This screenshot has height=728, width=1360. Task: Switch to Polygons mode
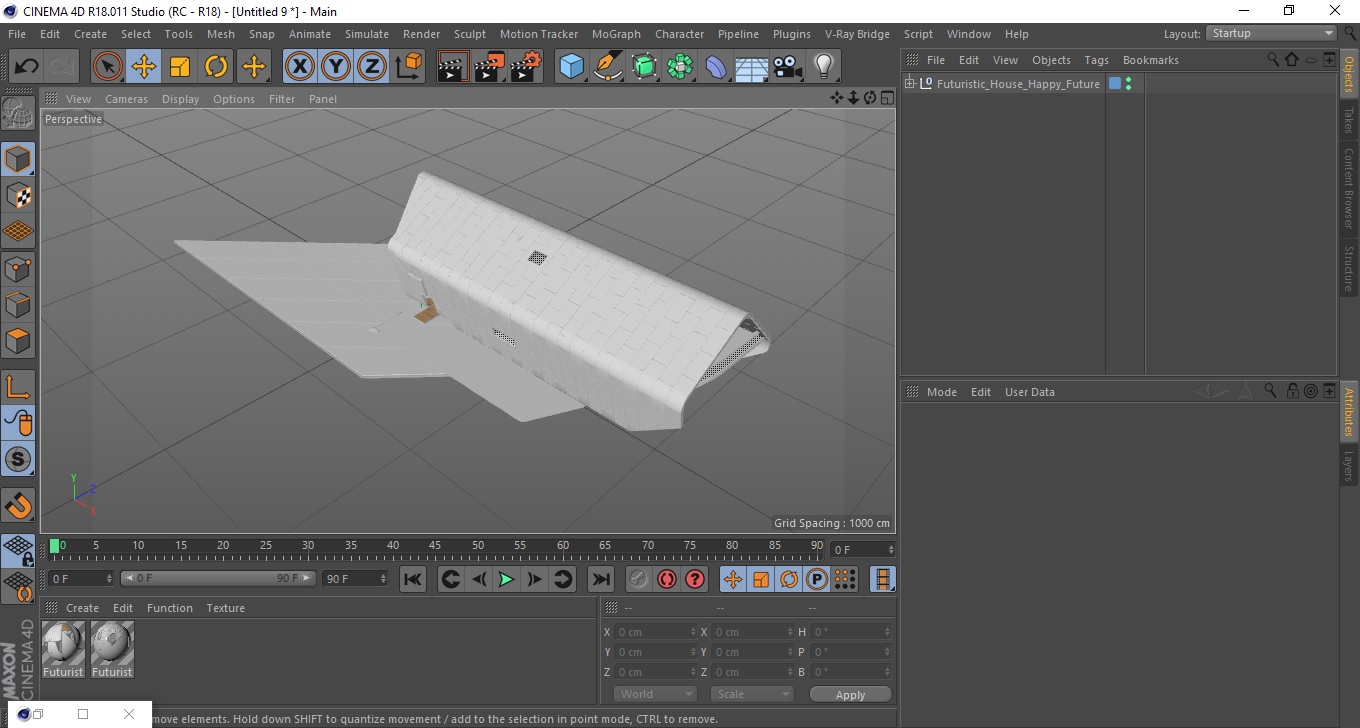coord(18,340)
